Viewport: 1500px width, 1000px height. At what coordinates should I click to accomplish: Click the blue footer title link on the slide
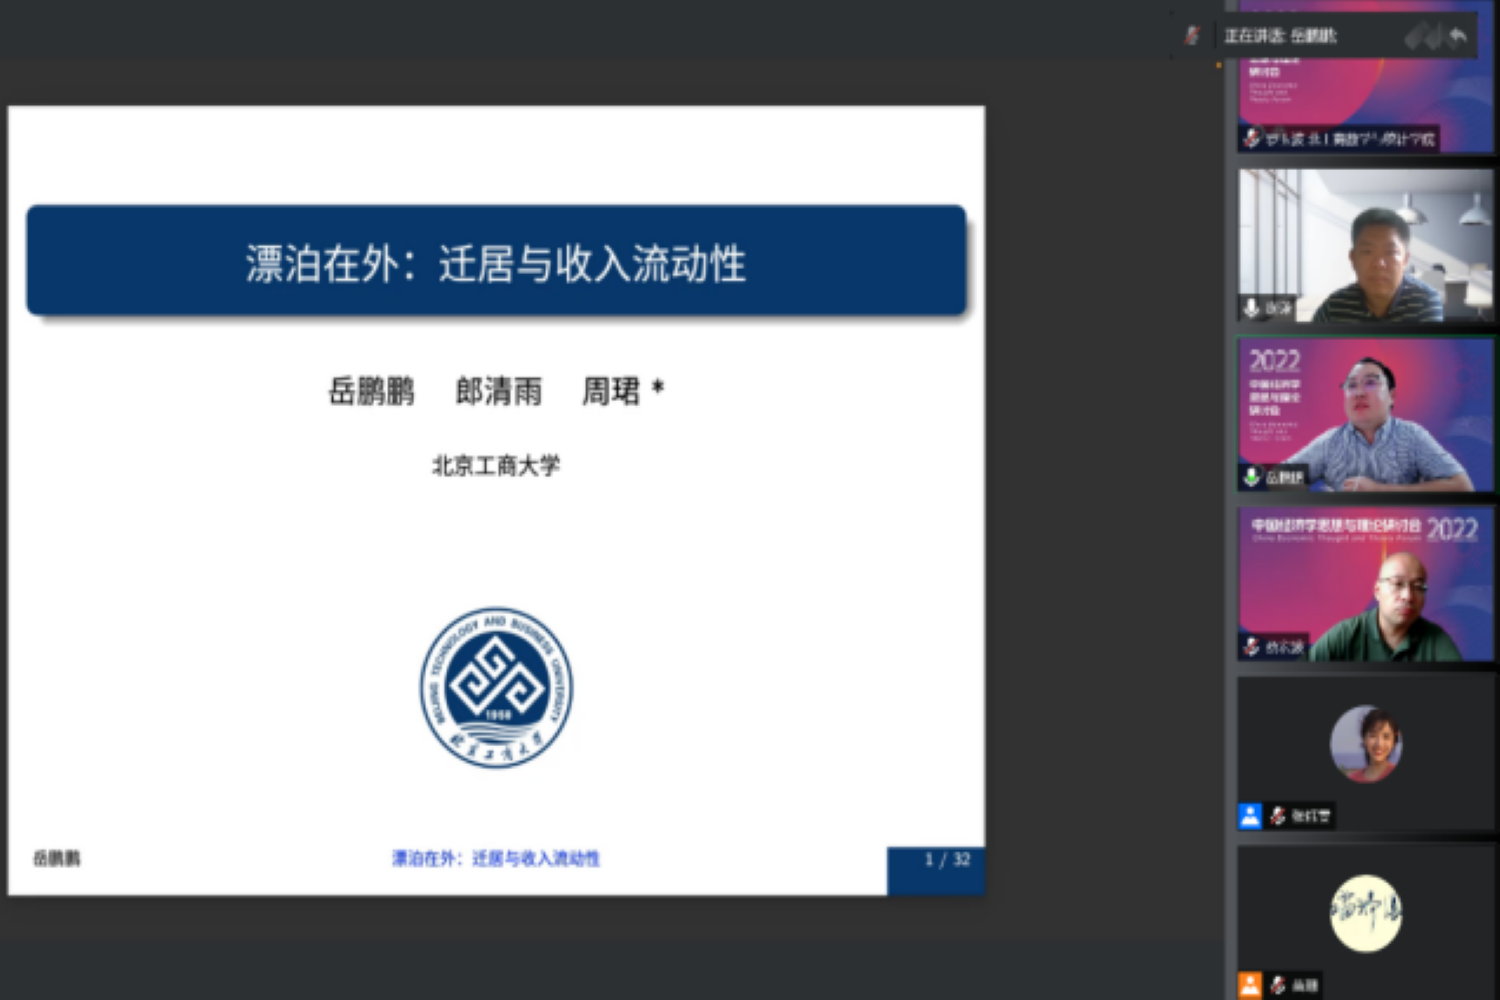(496, 858)
